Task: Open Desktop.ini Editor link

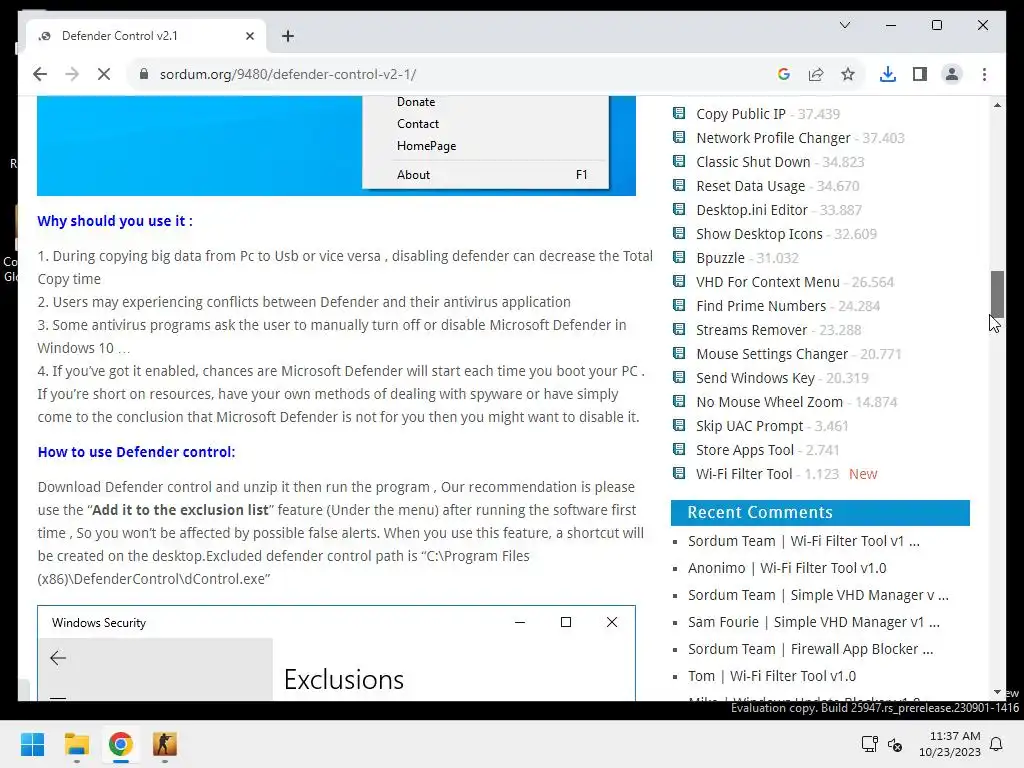Action: [752, 210]
